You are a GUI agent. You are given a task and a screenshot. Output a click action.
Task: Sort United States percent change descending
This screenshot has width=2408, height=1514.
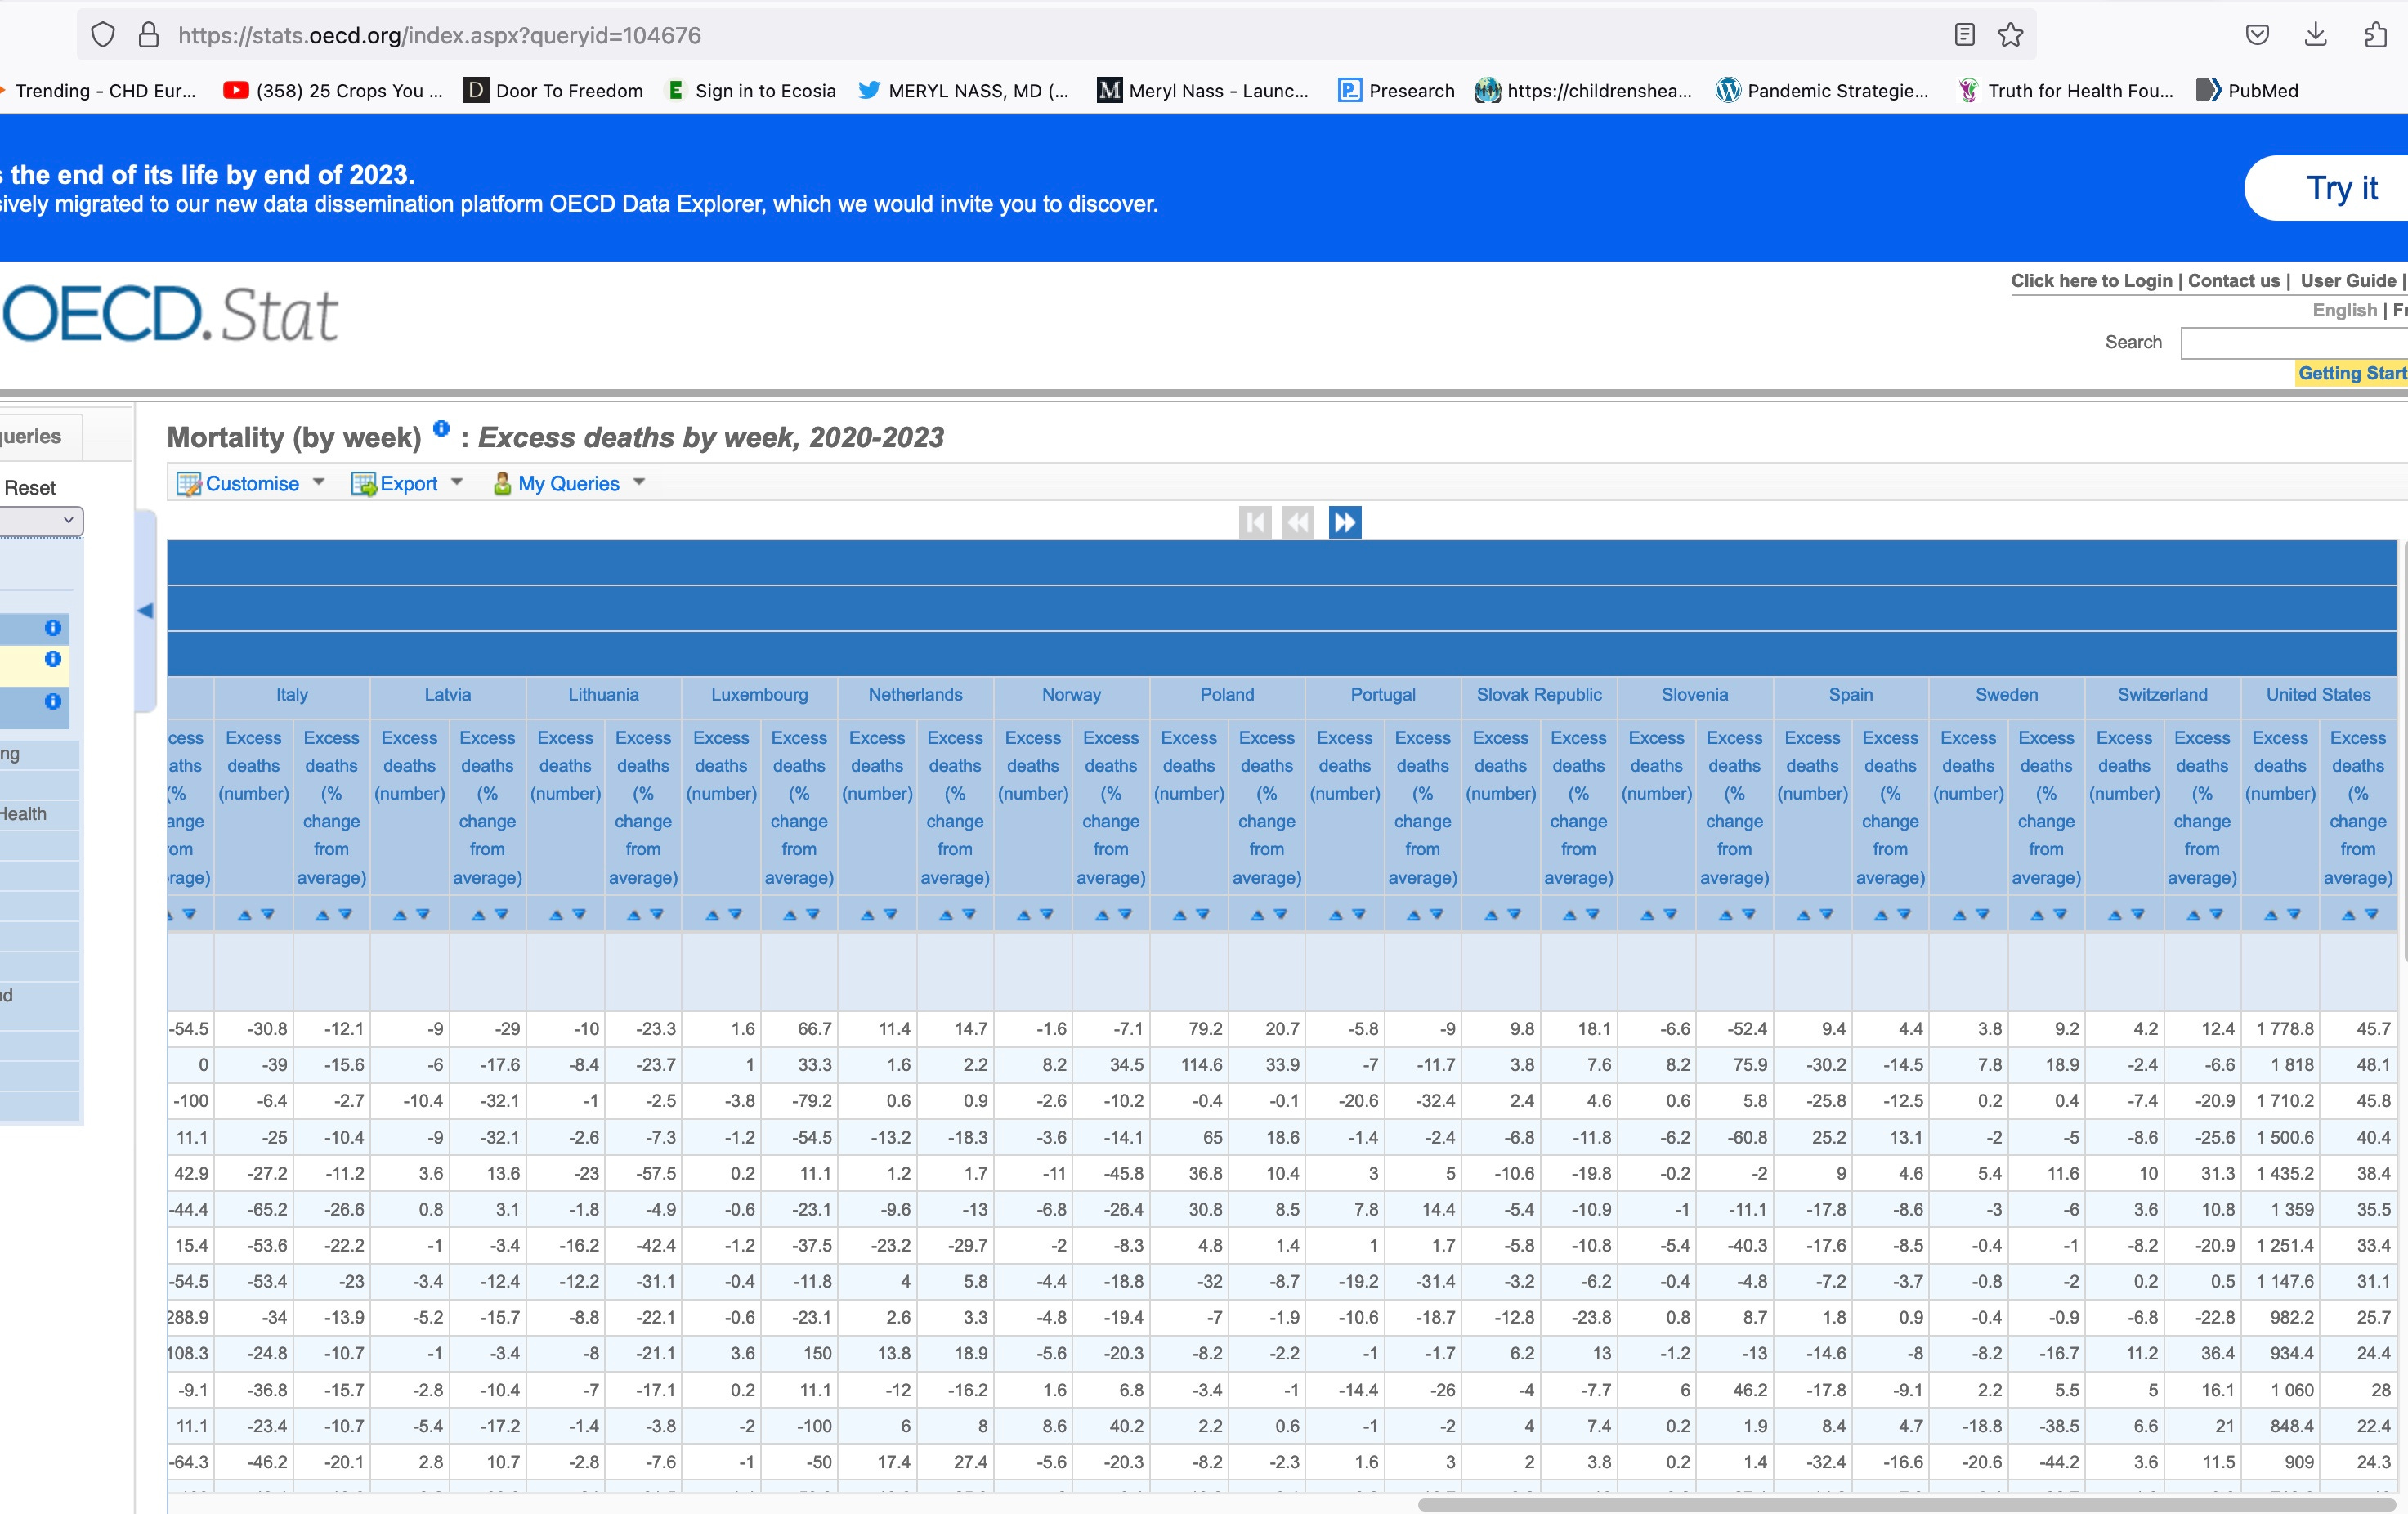click(2372, 915)
